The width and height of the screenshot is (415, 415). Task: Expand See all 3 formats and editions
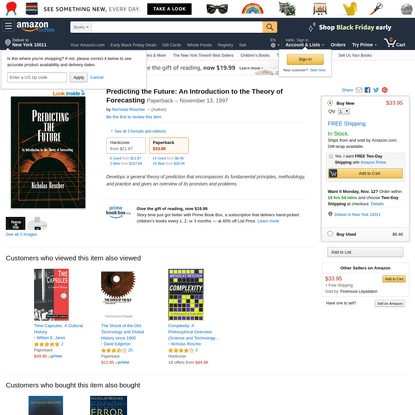click(x=140, y=131)
